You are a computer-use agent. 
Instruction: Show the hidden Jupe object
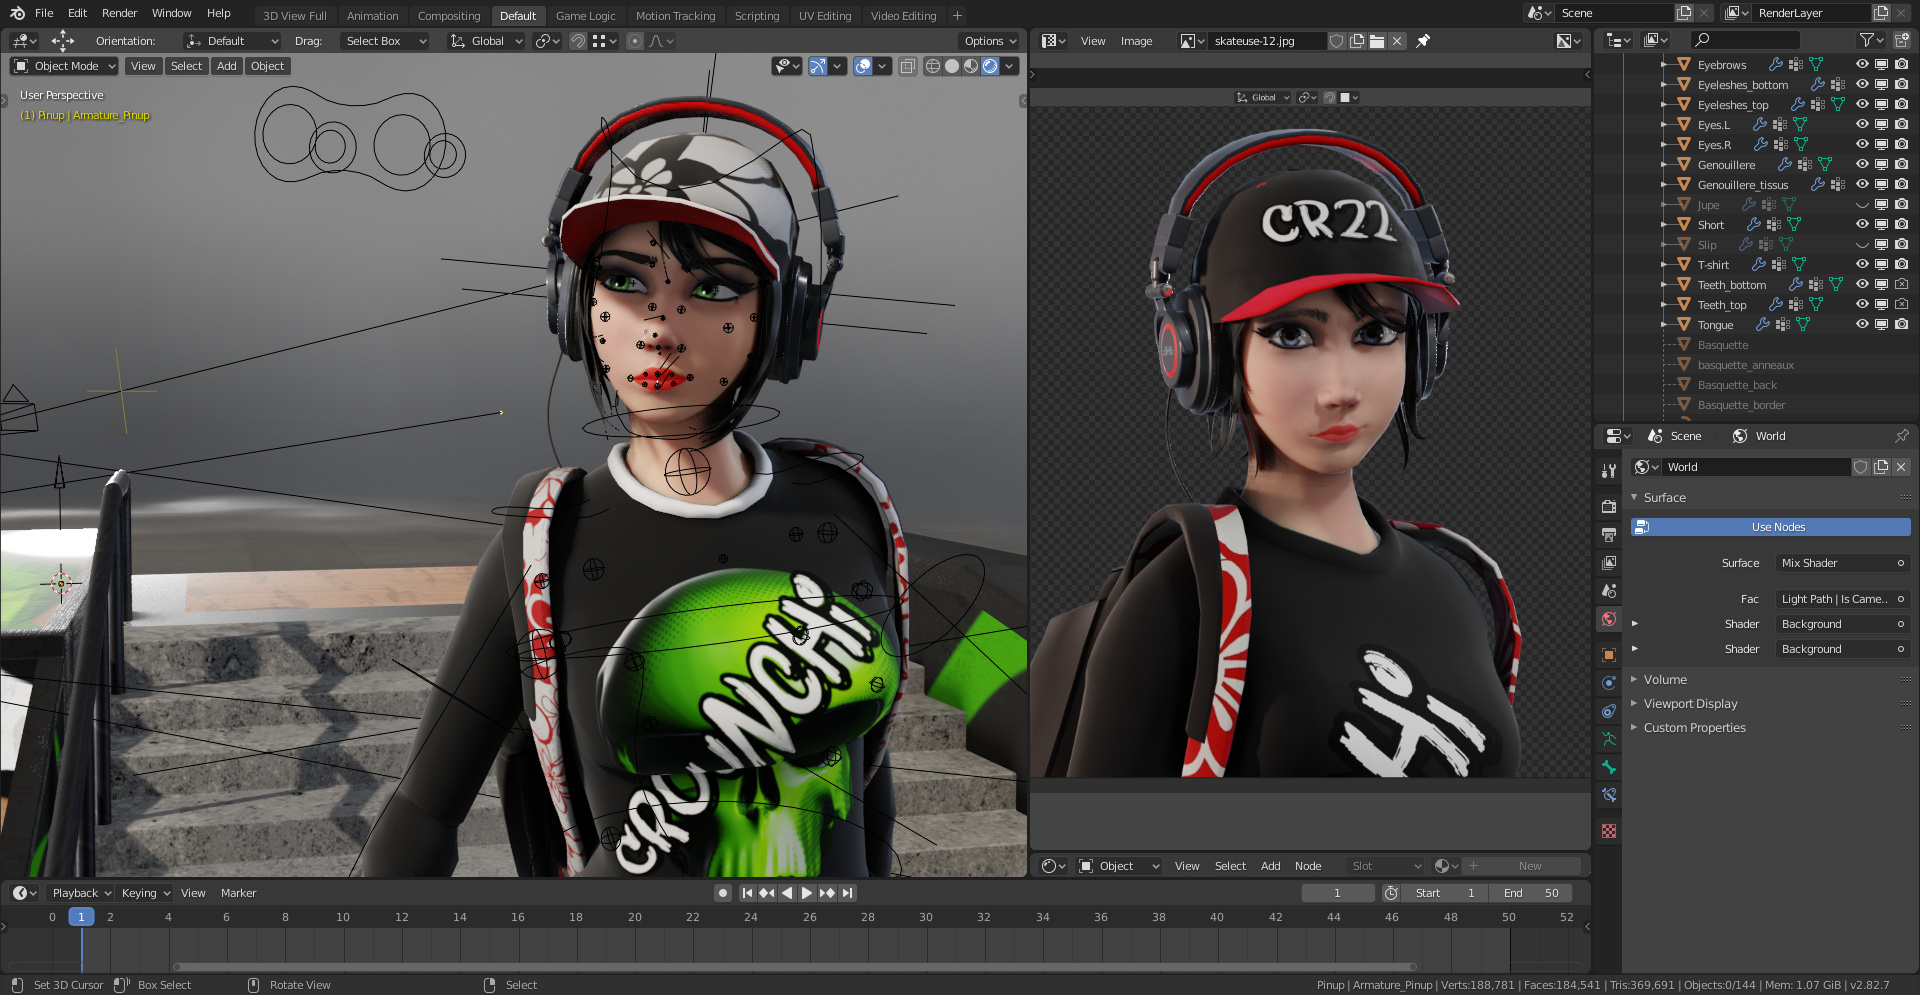tap(1862, 204)
